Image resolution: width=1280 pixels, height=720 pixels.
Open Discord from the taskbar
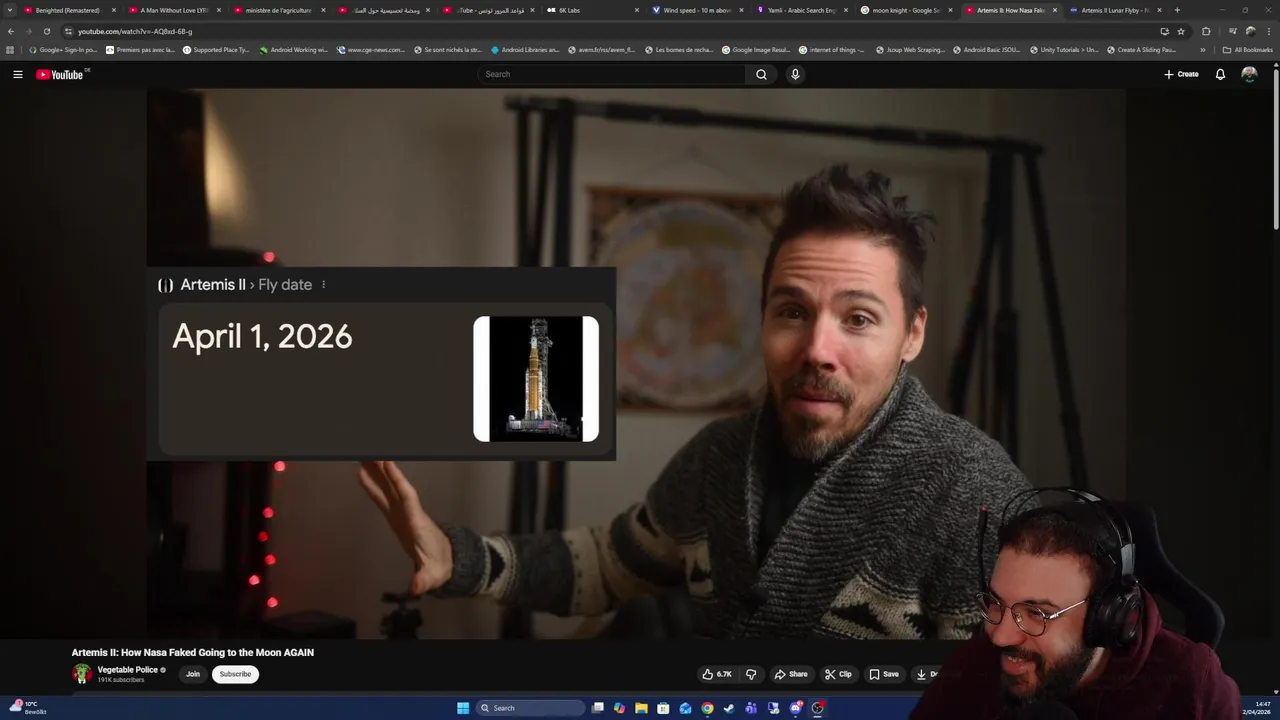coord(795,708)
